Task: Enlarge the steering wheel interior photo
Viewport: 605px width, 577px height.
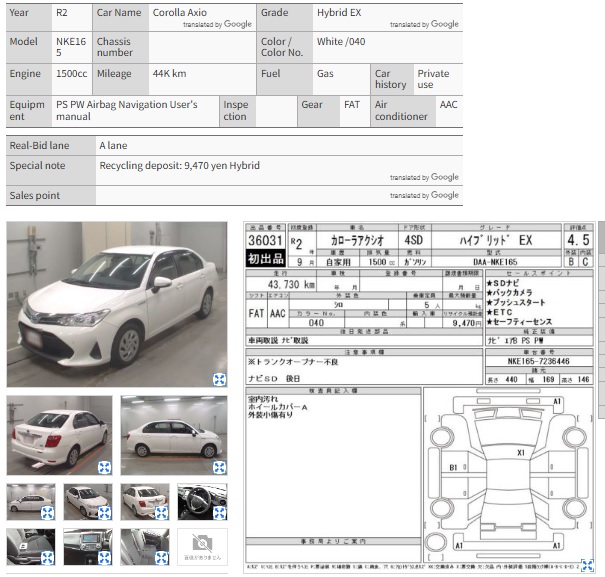Action: (x=219, y=513)
